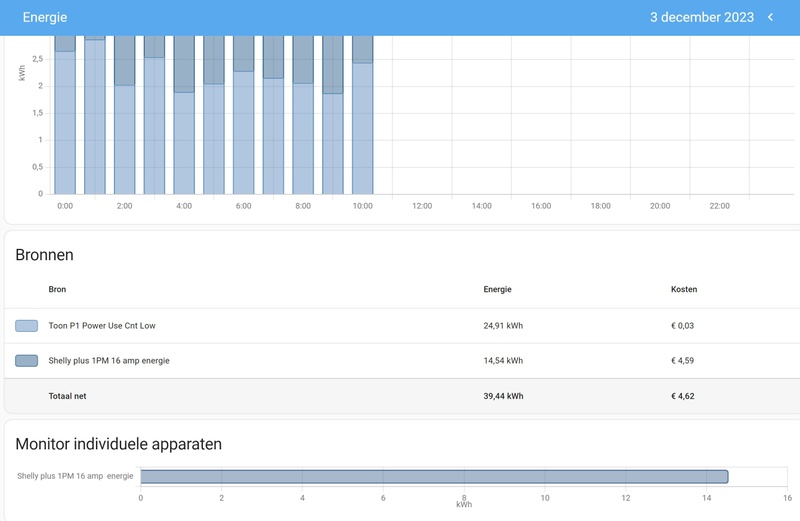
Task: Click the Kosten column header
Action: point(684,289)
